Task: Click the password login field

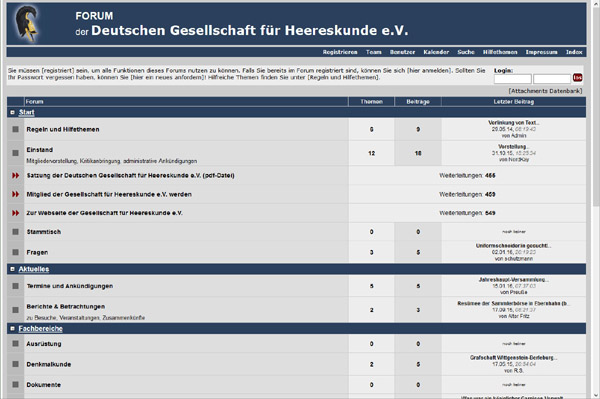Action: tap(552, 79)
